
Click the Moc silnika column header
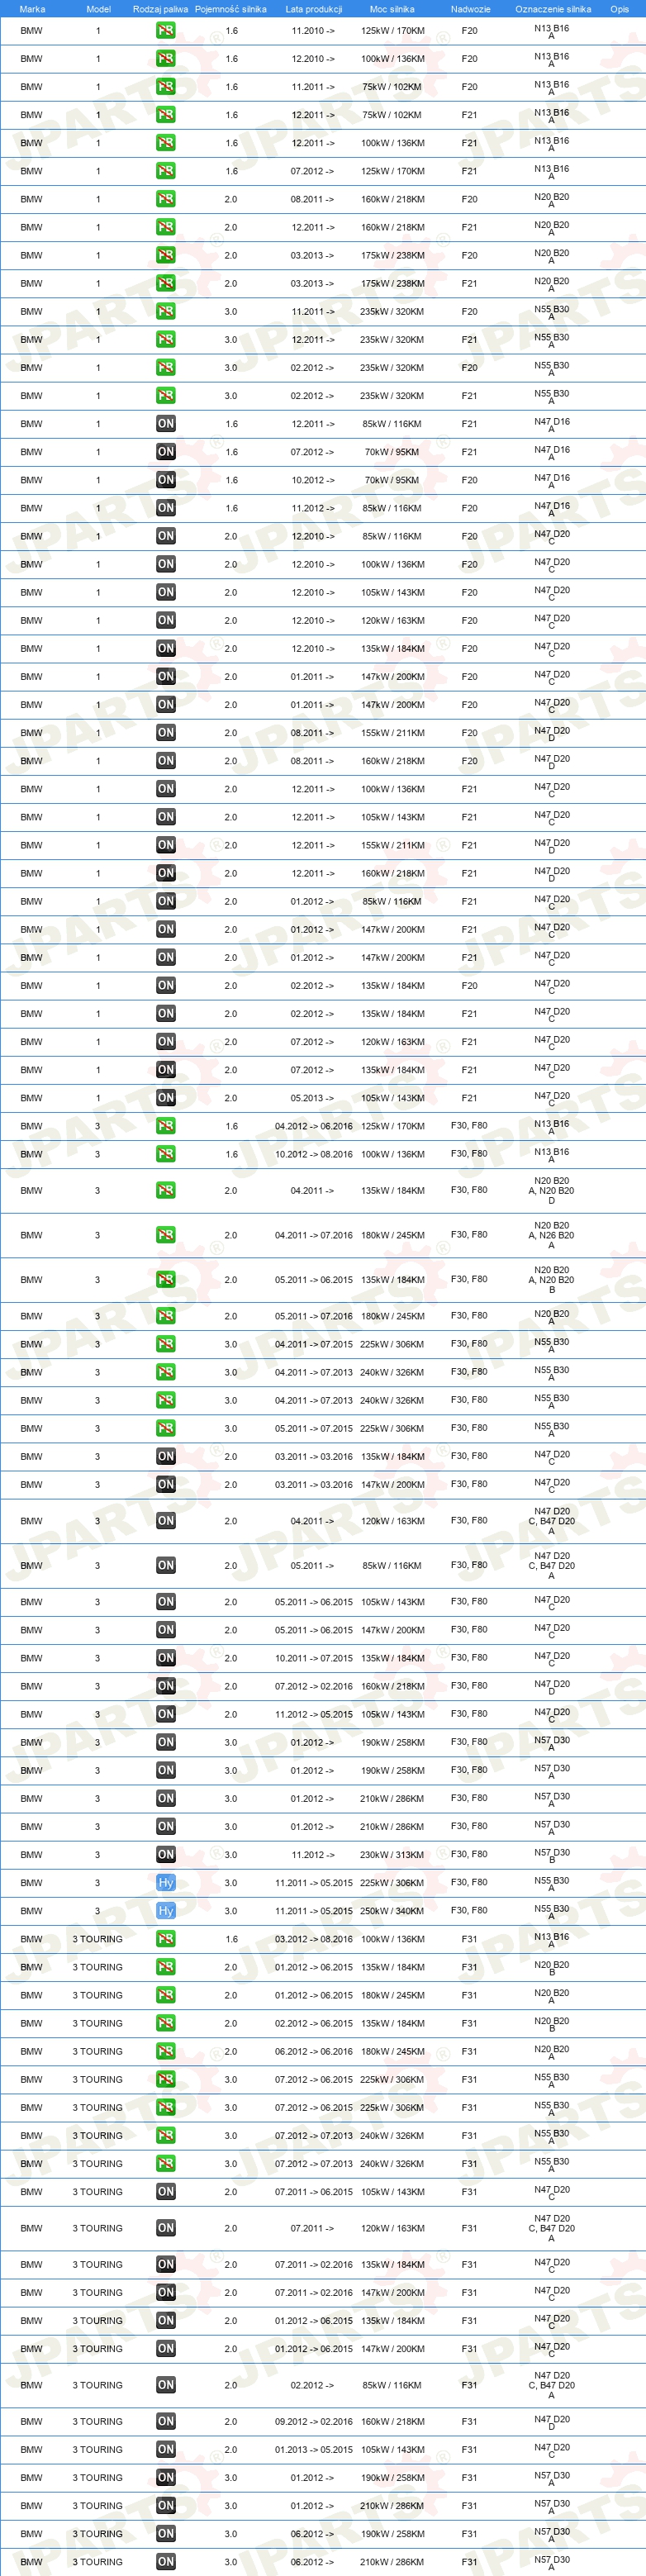[x=392, y=9]
